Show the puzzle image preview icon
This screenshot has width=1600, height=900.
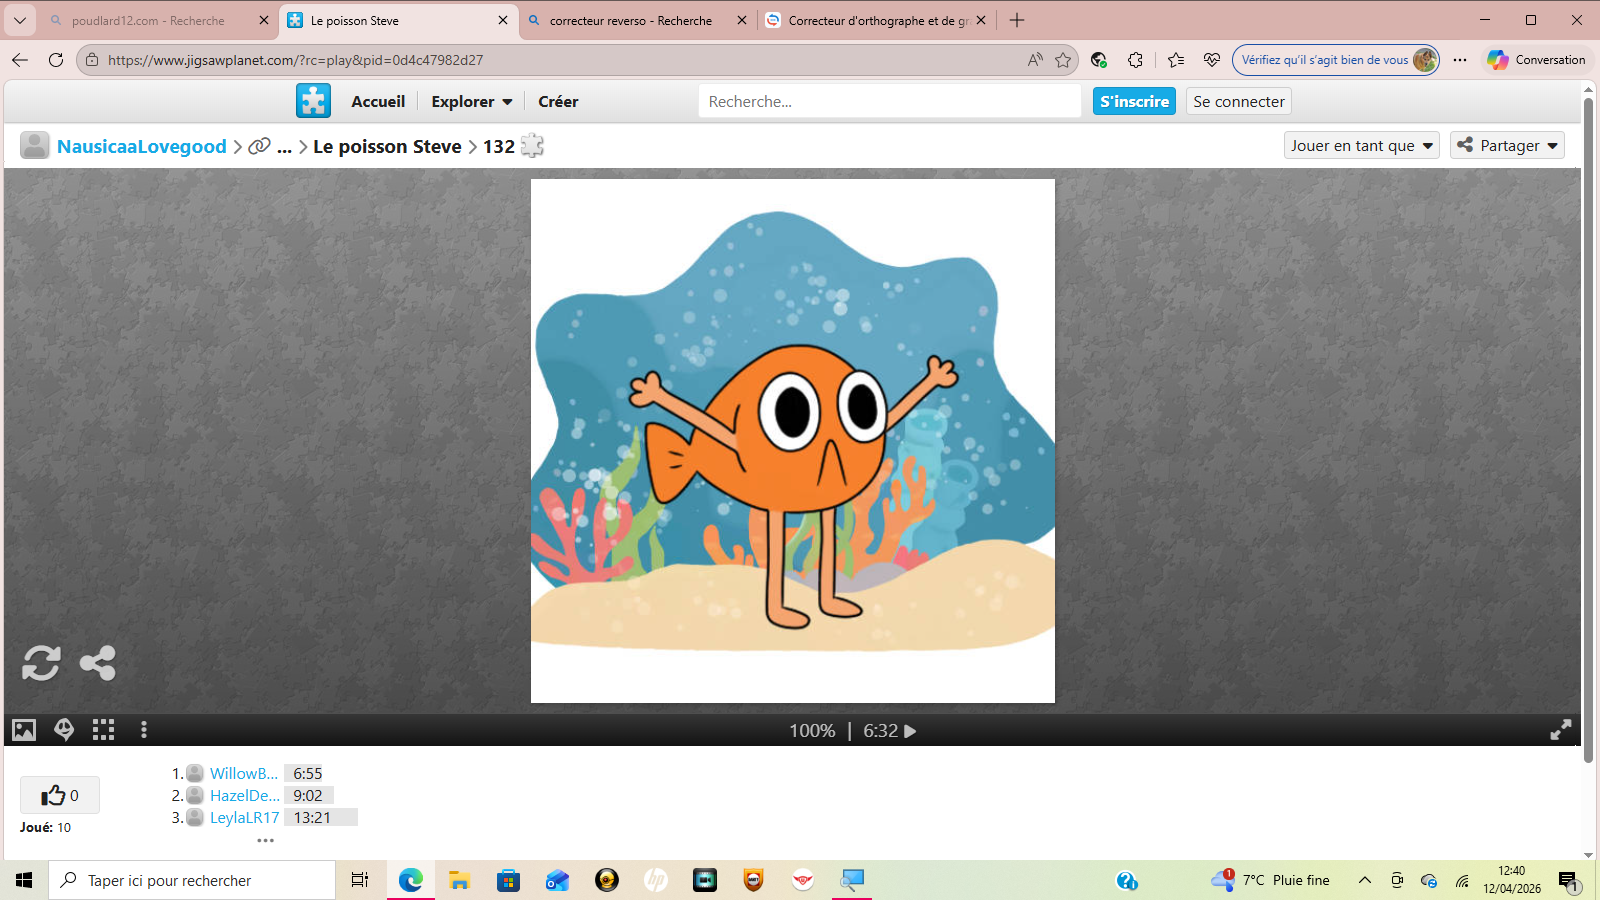tap(24, 730)
